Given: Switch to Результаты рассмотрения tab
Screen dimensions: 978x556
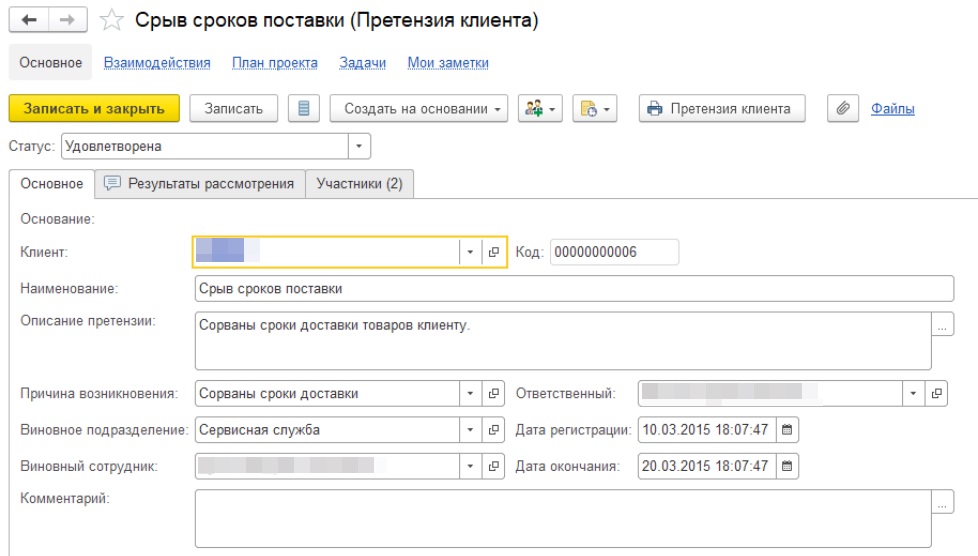Looking at the screenshot, I should click(200, 184).
